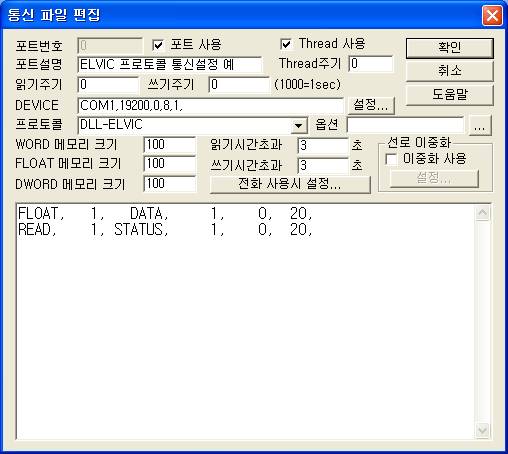Open help with the 도움말 button
This screenshot has width=508, height=454.
tap(449, 95)
